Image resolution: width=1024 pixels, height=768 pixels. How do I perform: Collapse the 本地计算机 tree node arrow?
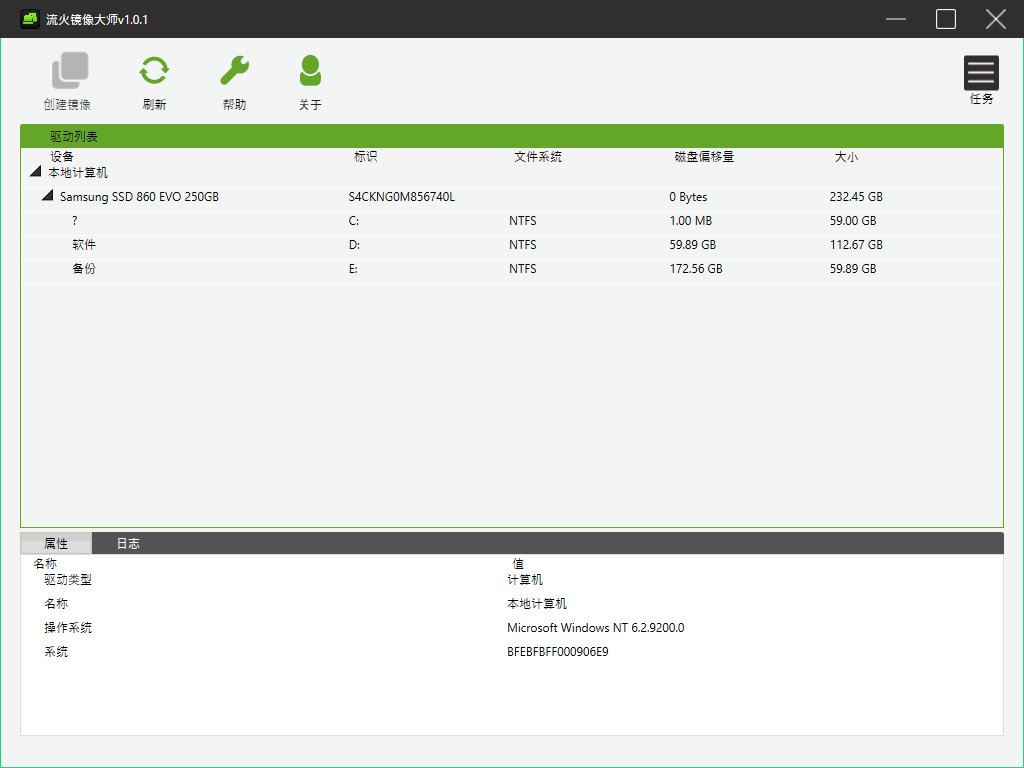click(x=36, y=172)
